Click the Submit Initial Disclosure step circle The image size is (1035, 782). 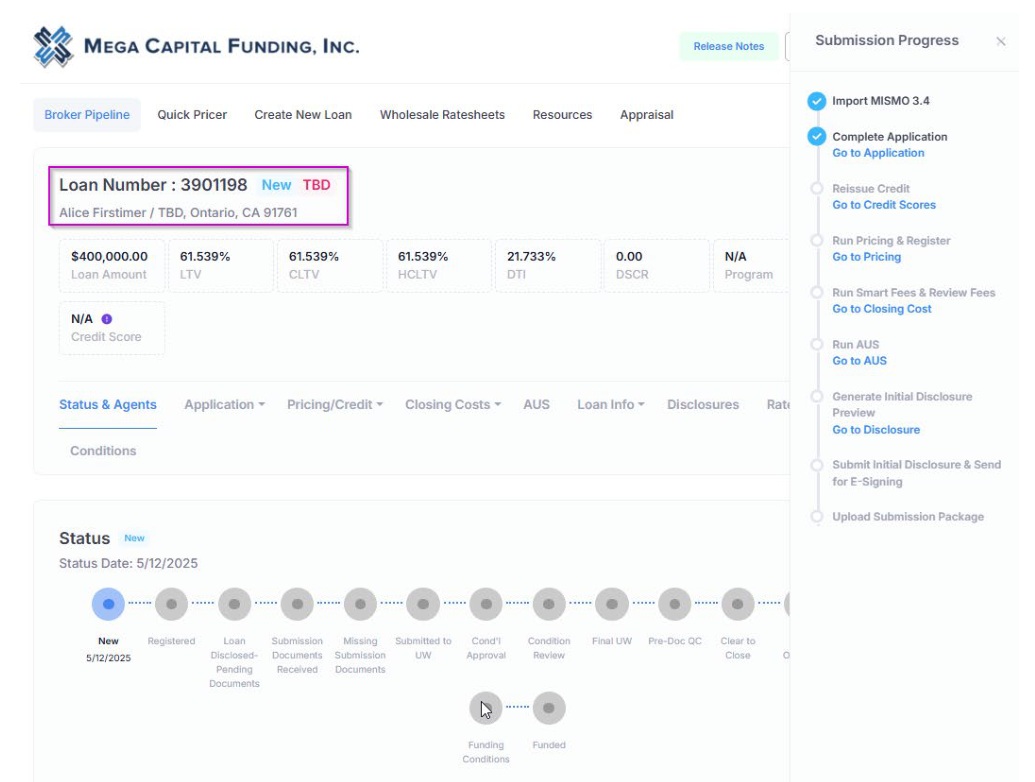[817, 465]
